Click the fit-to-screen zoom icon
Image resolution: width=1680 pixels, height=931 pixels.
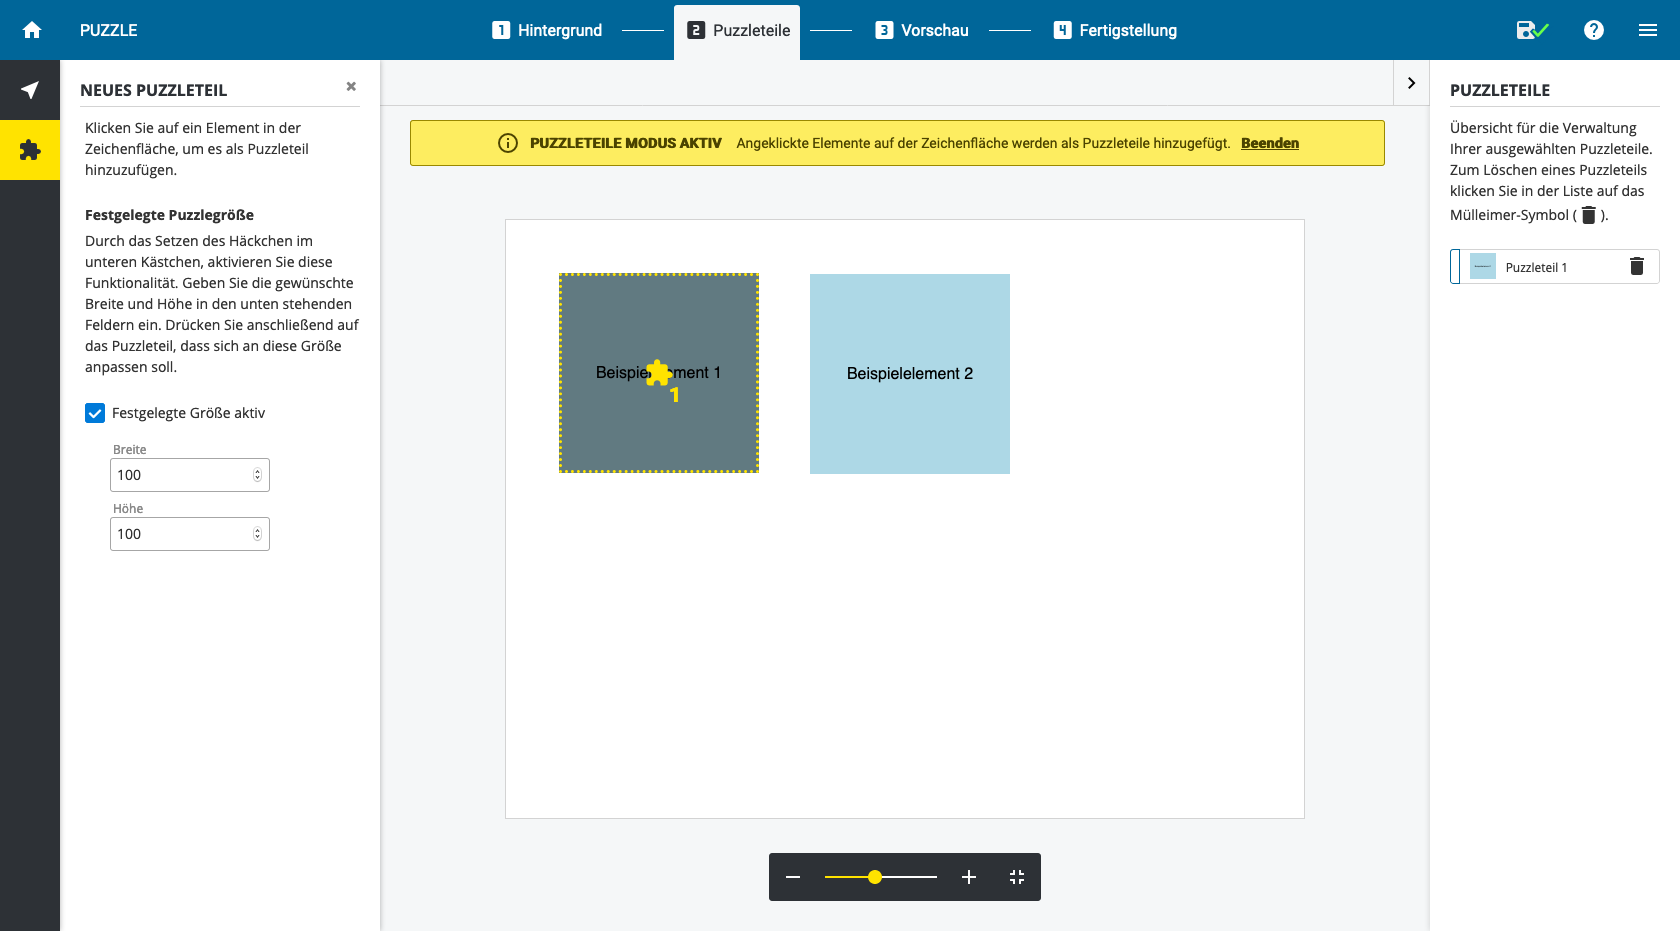click(x=1017, y=877)
